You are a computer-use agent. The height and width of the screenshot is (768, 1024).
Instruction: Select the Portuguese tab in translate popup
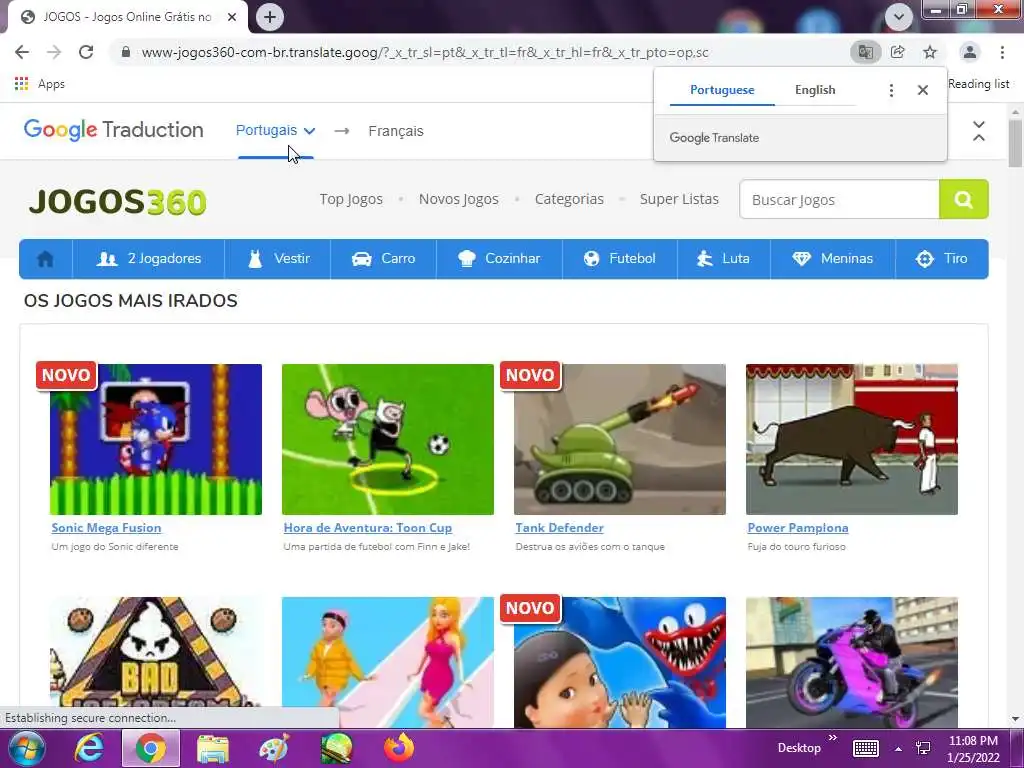722,90
